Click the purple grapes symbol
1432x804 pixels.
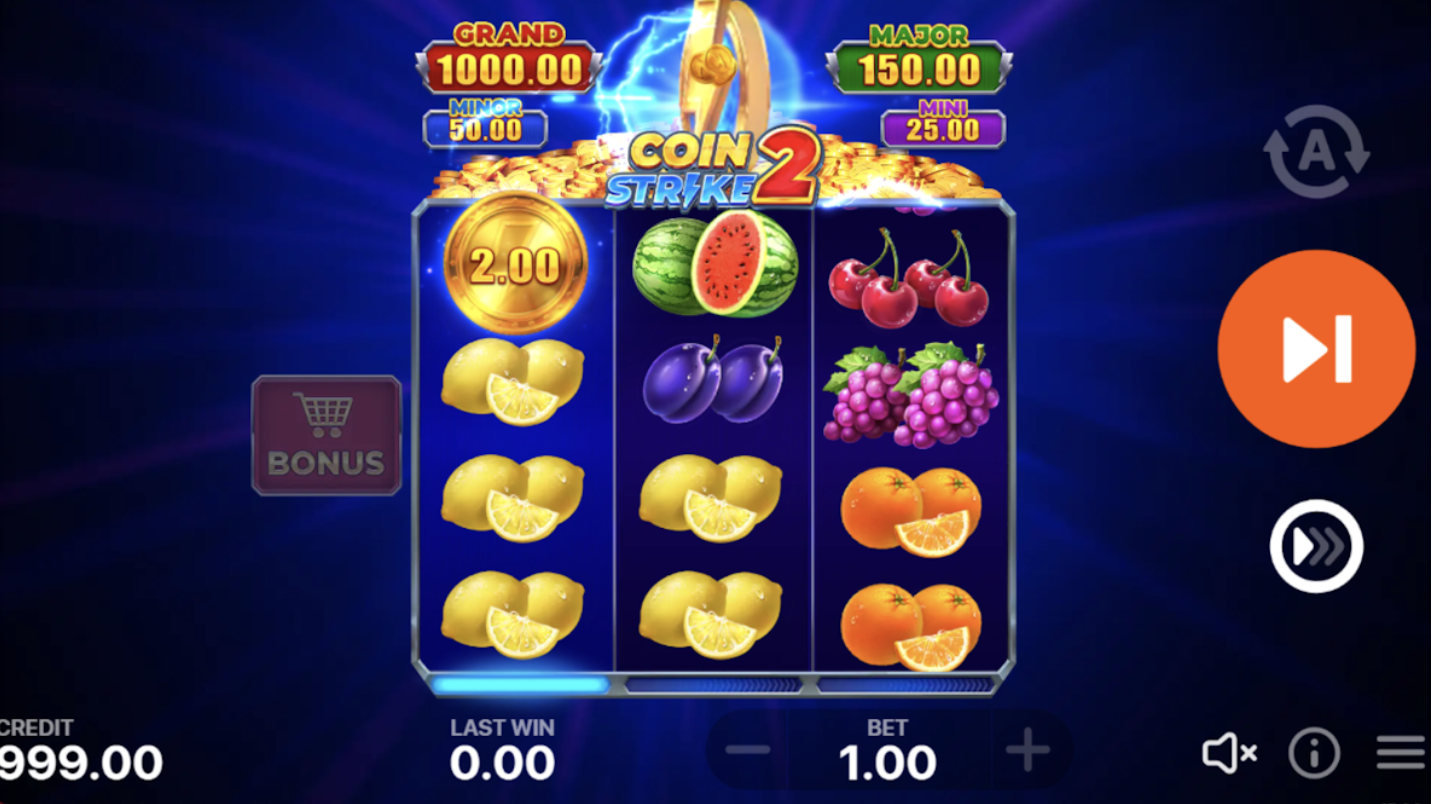click(x=911, y=395)
